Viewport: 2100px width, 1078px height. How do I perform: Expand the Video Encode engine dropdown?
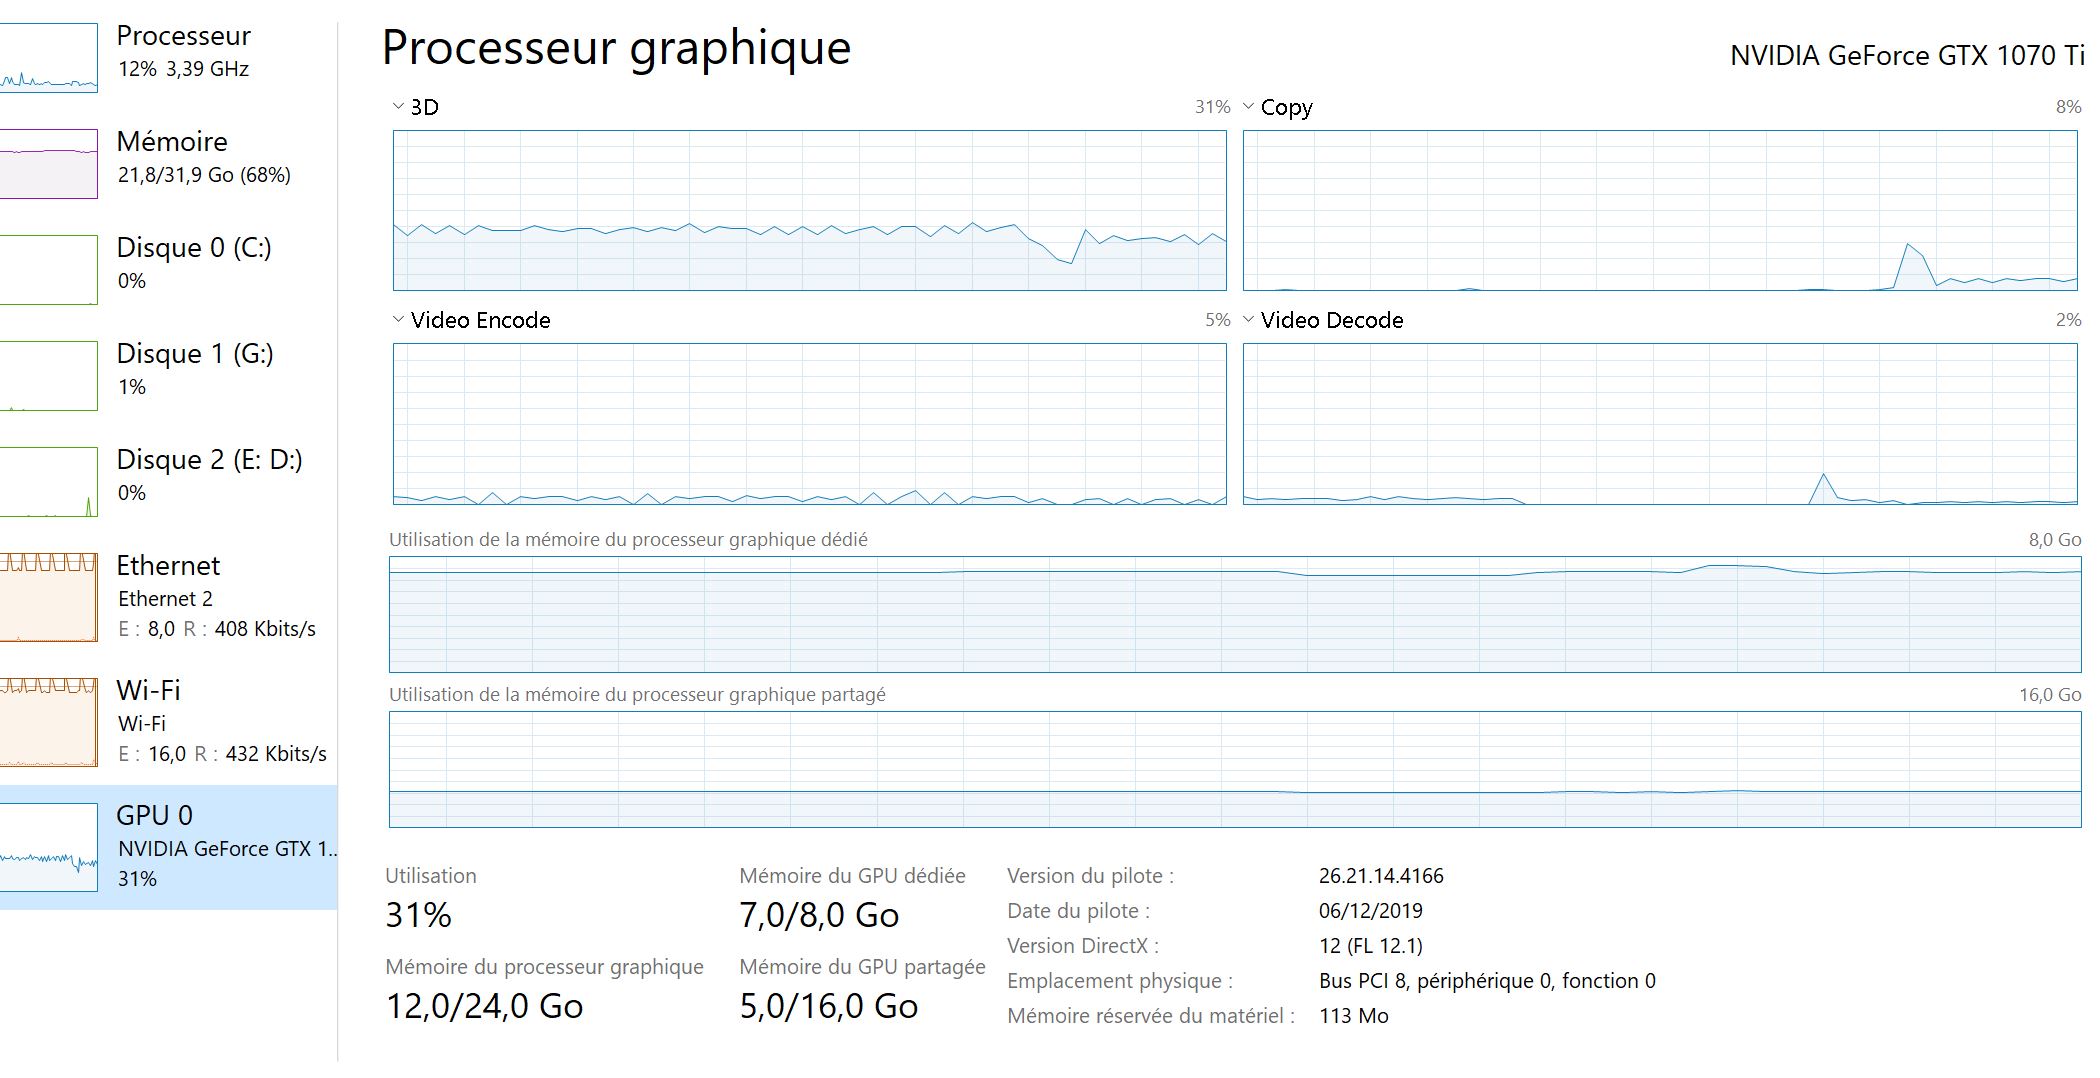click(x=398, y=320)
